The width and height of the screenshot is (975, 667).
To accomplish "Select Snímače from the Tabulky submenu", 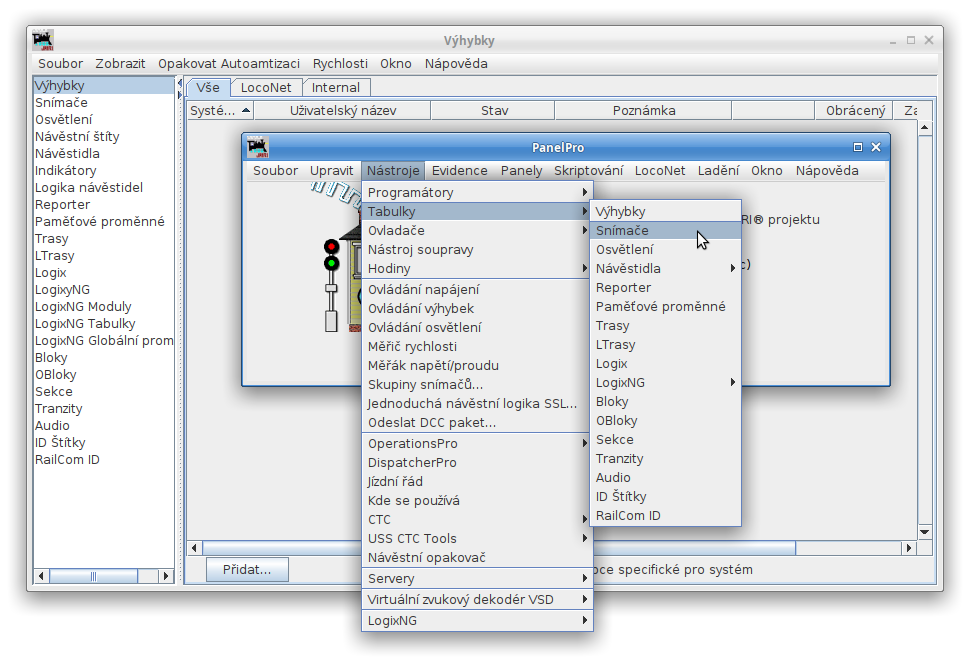I will (622, 231).
